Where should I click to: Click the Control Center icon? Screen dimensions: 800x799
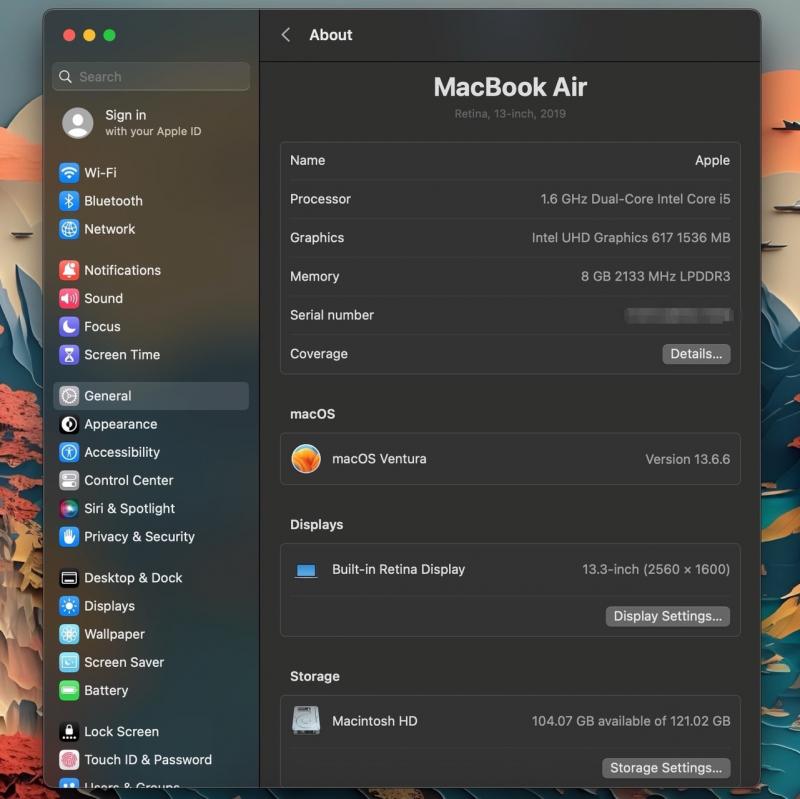coord(69,480)
